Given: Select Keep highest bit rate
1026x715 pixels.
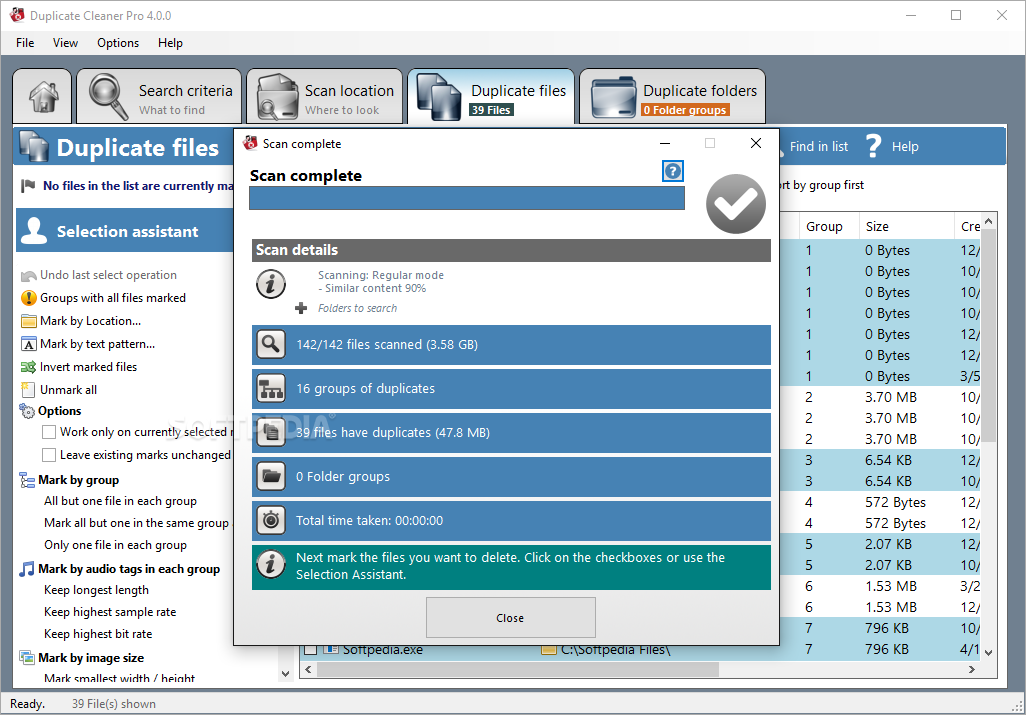Looking at the screenshot, I should (x=98, y=634).
